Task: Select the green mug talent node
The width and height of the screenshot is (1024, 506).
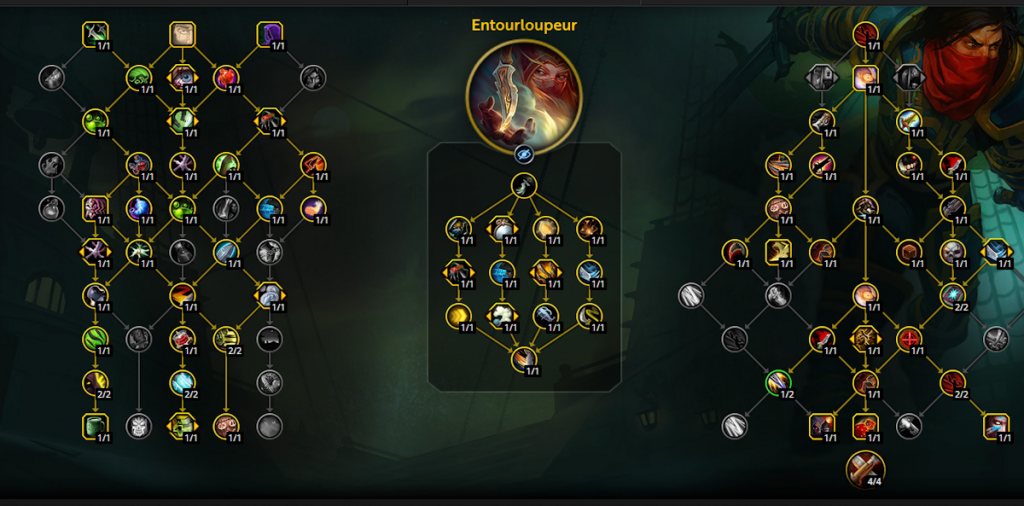Action: pyautogui.click(x=95, y=426)
